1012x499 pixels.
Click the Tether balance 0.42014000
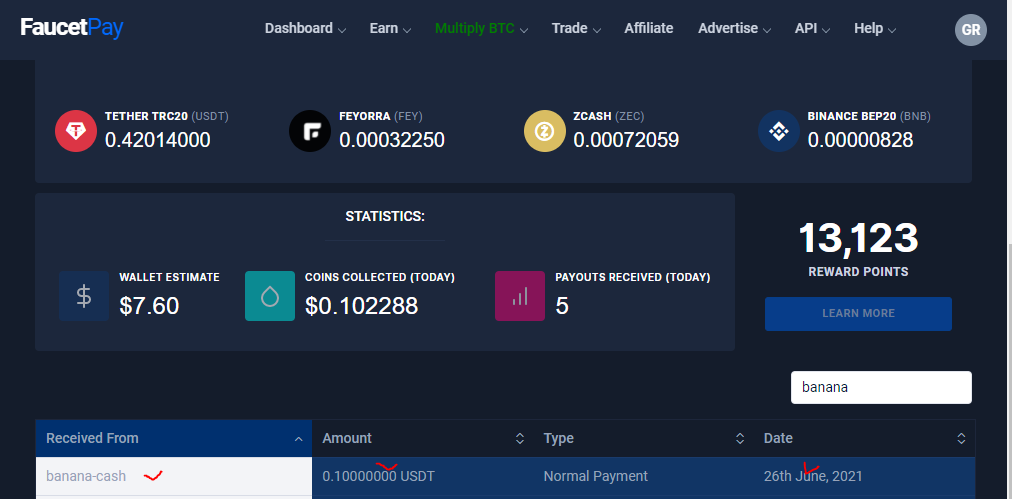pos(157,140)
